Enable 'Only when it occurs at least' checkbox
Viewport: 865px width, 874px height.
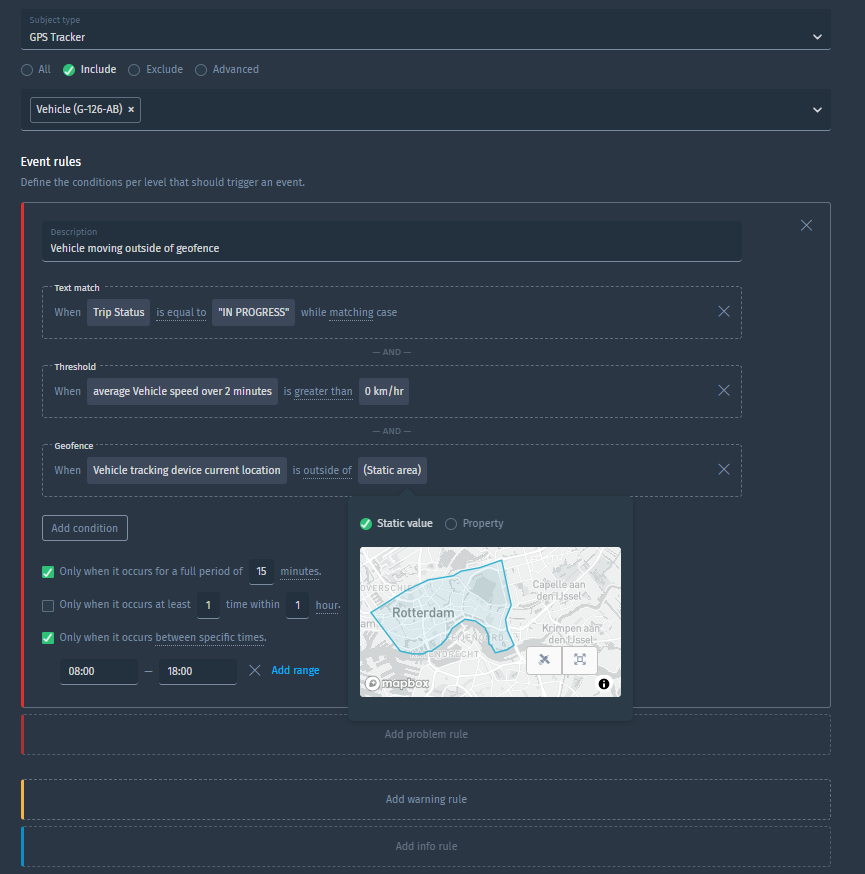point(47,605)
